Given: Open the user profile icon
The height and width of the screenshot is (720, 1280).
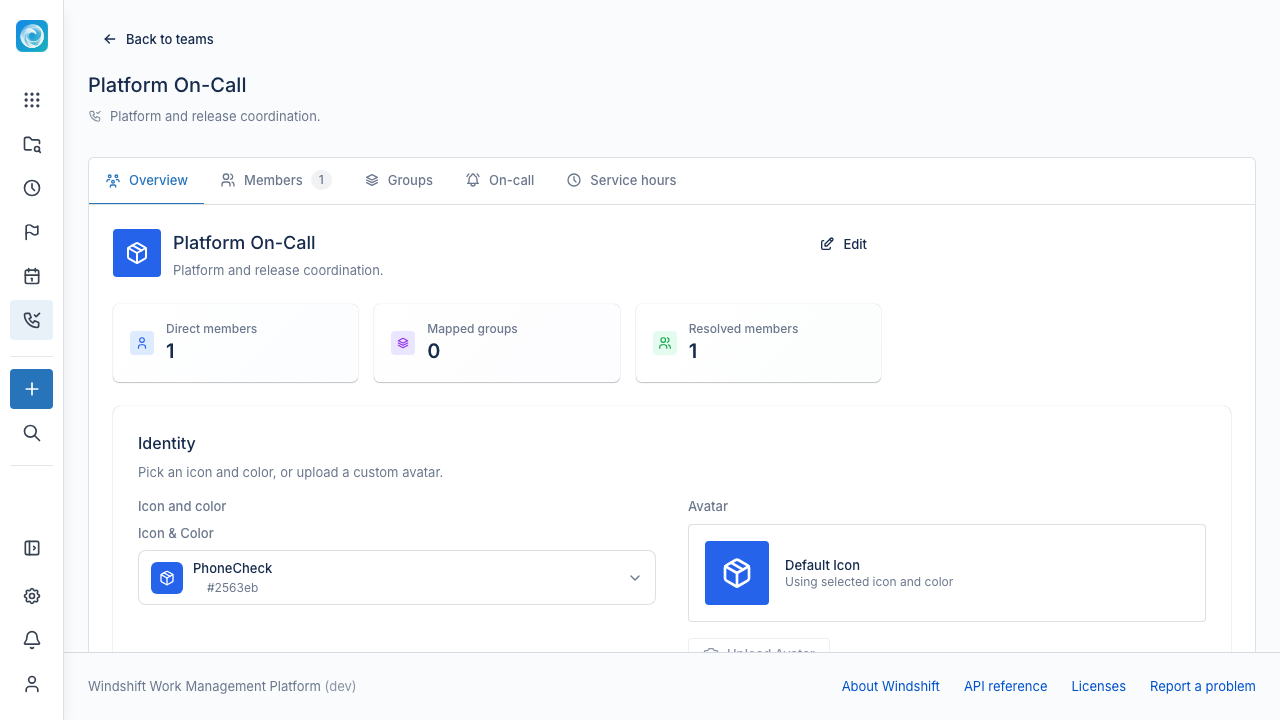Looking at the screenshot, I should click(32, 684).
